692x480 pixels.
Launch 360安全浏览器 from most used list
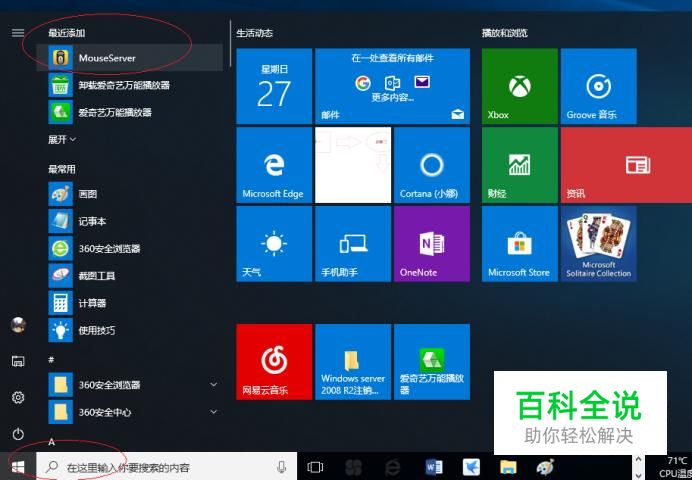[130, 249]
